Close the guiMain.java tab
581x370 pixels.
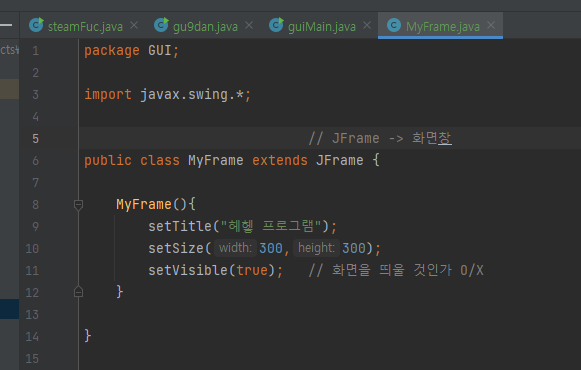point(367,26)
